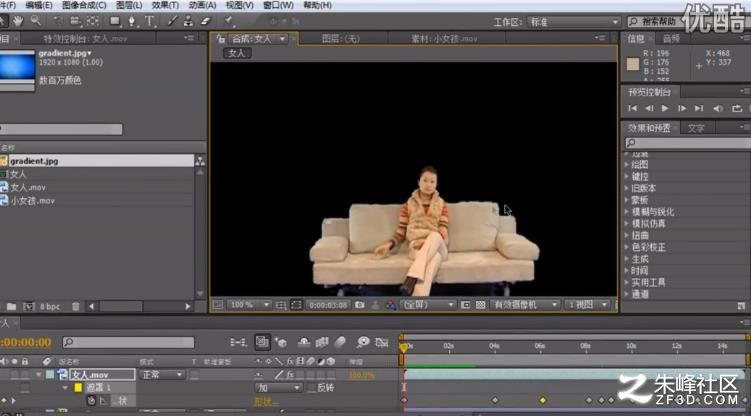Pick the Rectangle mask tool
Screen dimensions: 751x416
pos(114,21)
